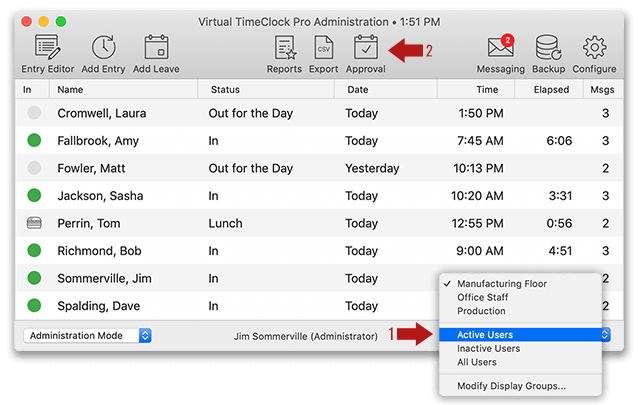Select the Perrin, Tom row
Viewport: 638px width, 405px height.
(319, 223)
